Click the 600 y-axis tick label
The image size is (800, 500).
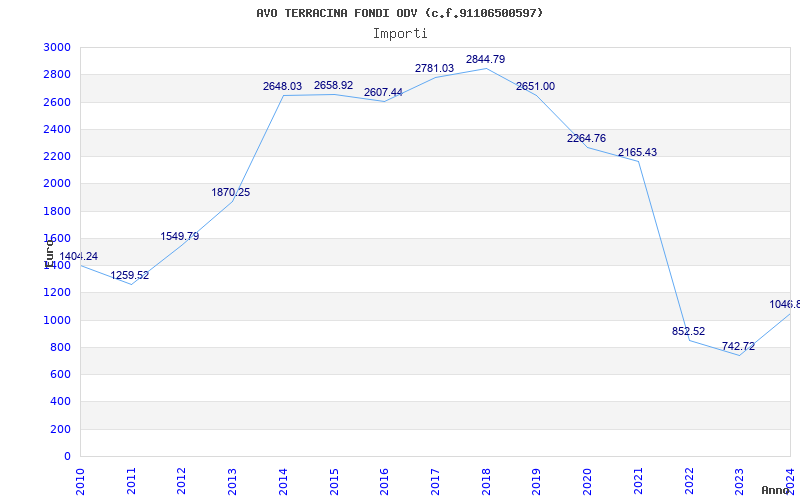[60, 374]
